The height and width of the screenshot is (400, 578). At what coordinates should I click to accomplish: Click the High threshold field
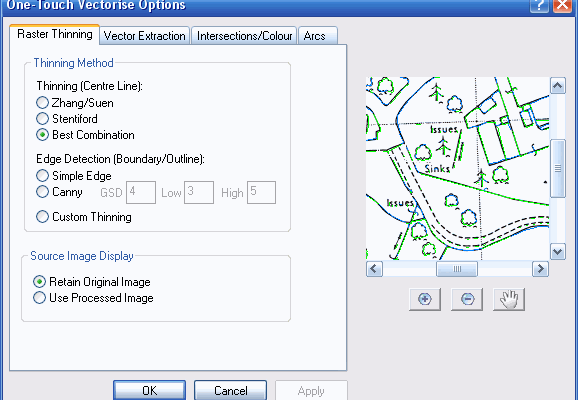261,192
